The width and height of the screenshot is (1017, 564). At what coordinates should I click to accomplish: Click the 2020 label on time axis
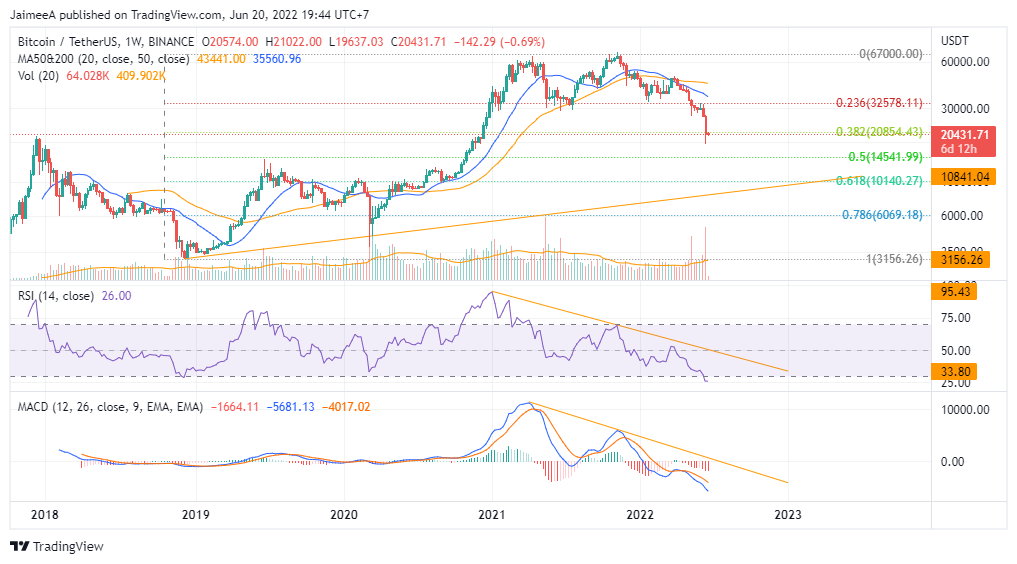coord(344,515)
